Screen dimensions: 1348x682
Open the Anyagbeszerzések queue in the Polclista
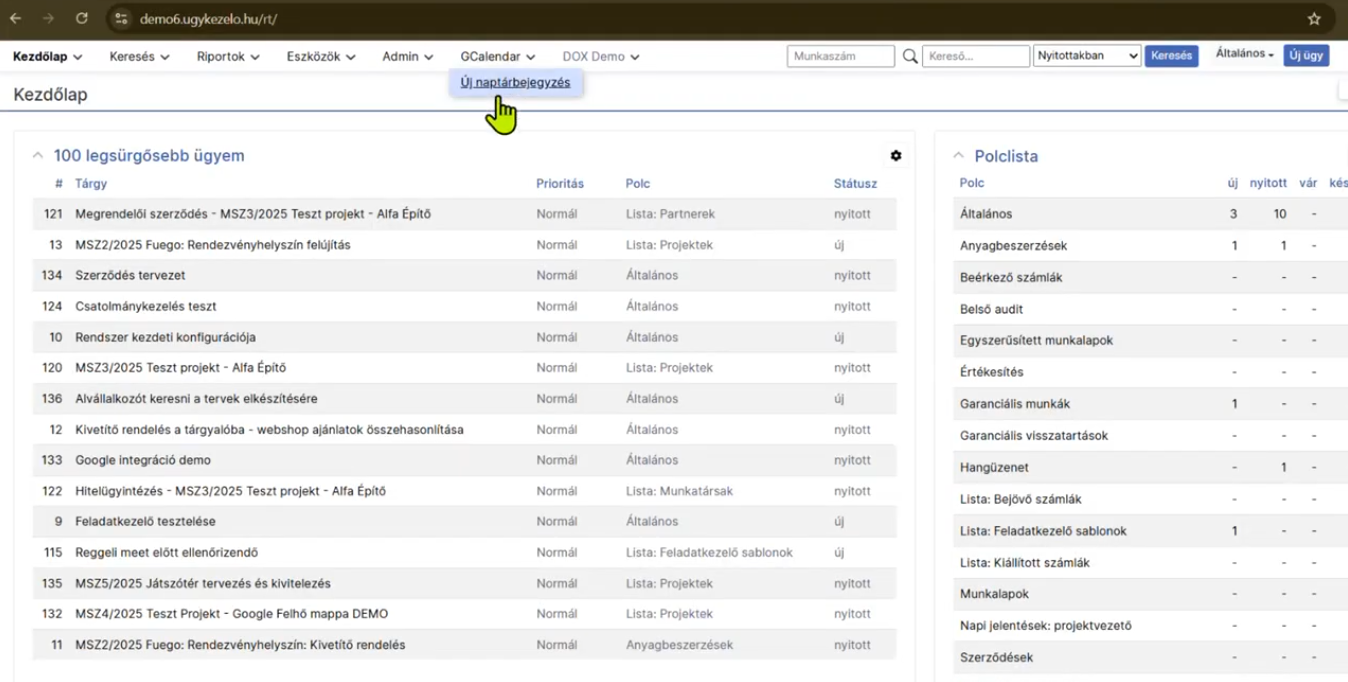[1013, 246]
